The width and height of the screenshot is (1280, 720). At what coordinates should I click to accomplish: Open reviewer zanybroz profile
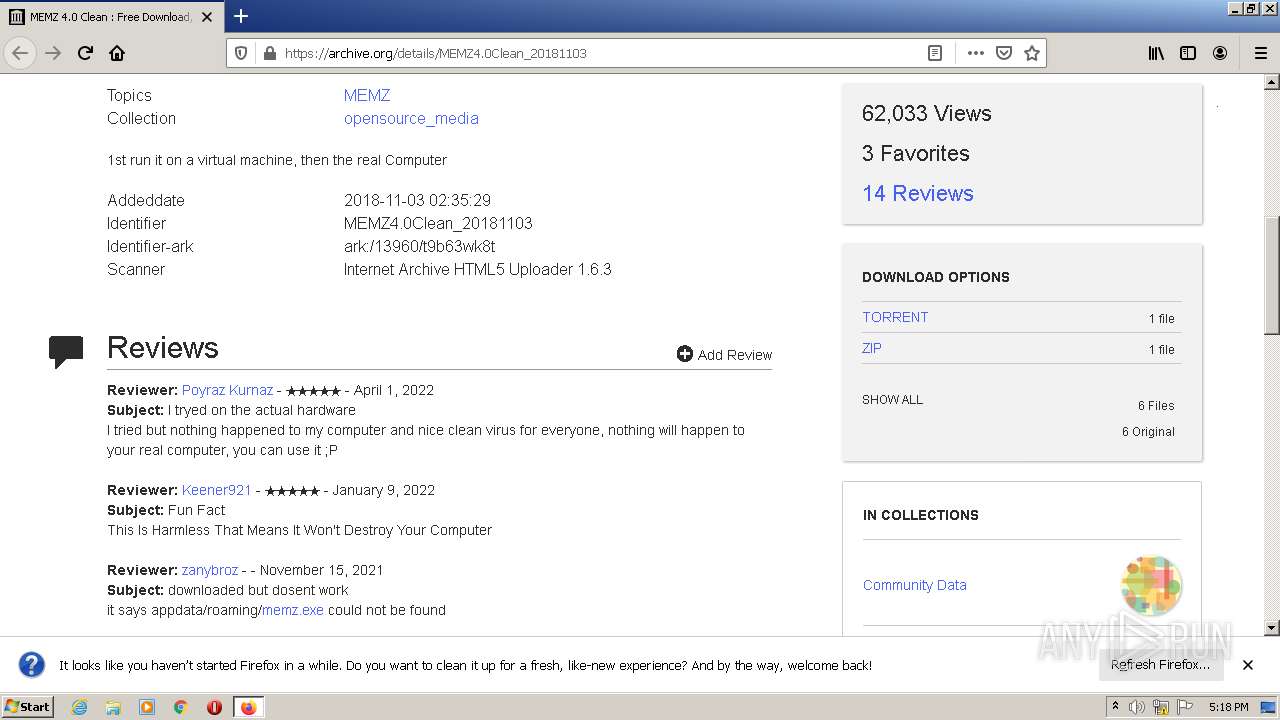(210, 570)
